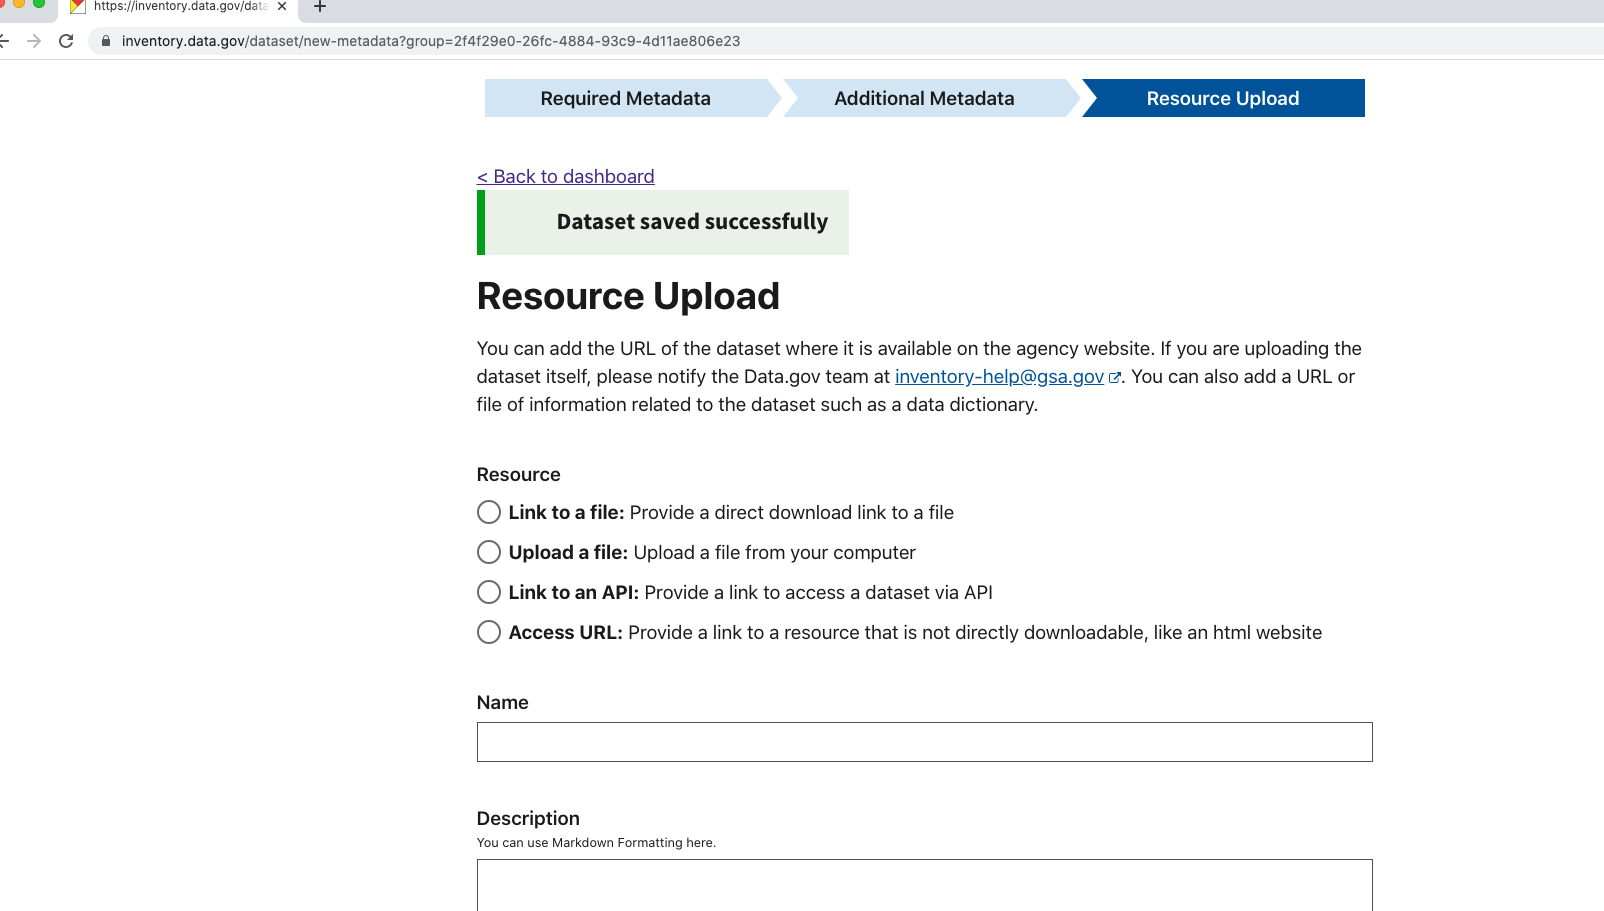
Task: Click the Back to dashboard link
Action: pos(566,176)
